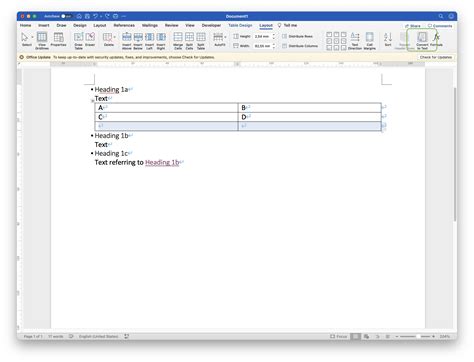This screenshot has height=362, width=474.
Task: Open the Review tab
Action: 171,25
